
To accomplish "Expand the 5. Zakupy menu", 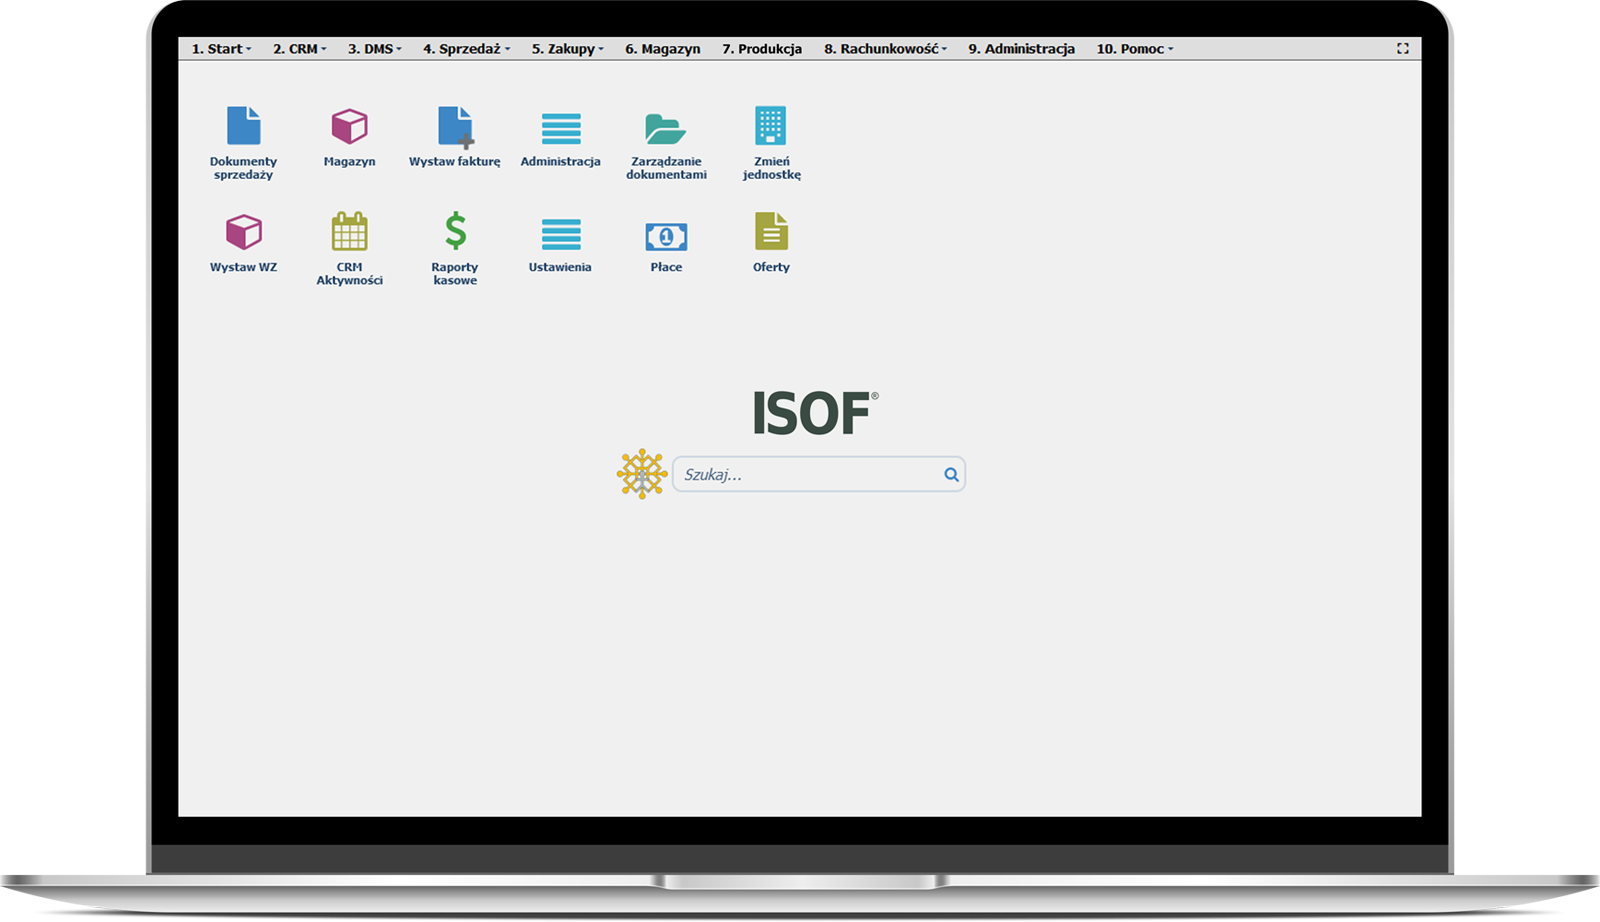I will (x=568, y=49).
